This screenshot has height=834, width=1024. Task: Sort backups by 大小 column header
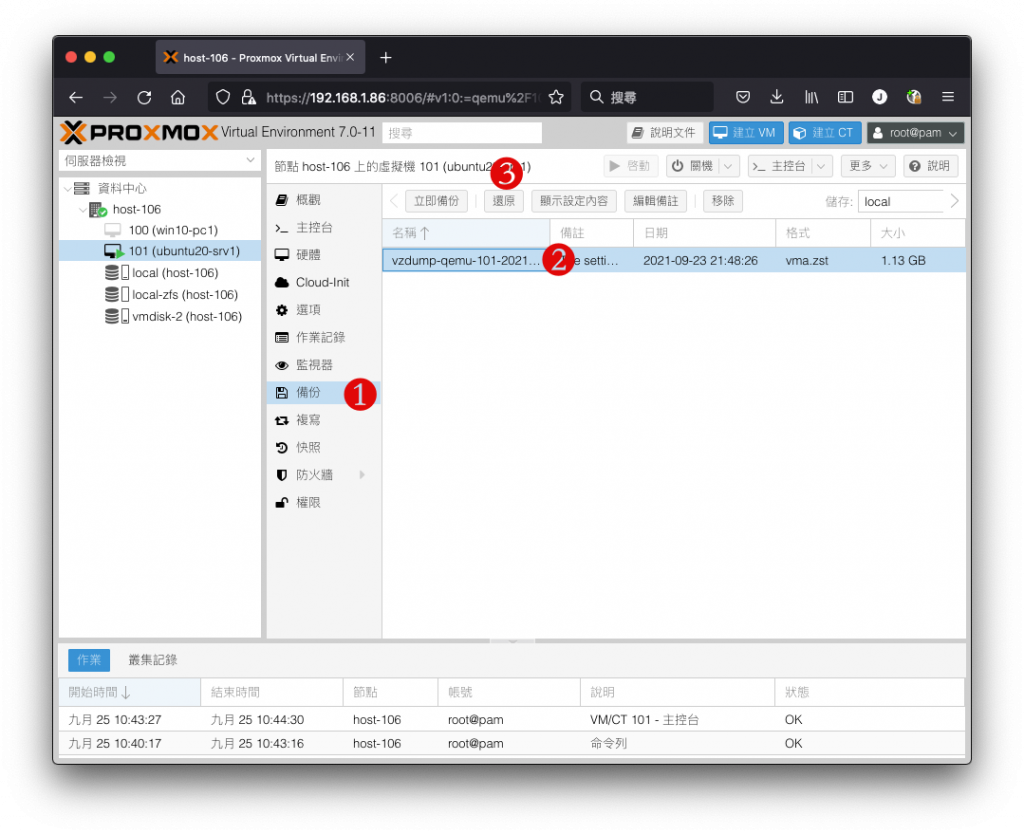pyautogui.click(x=917, y=233)
